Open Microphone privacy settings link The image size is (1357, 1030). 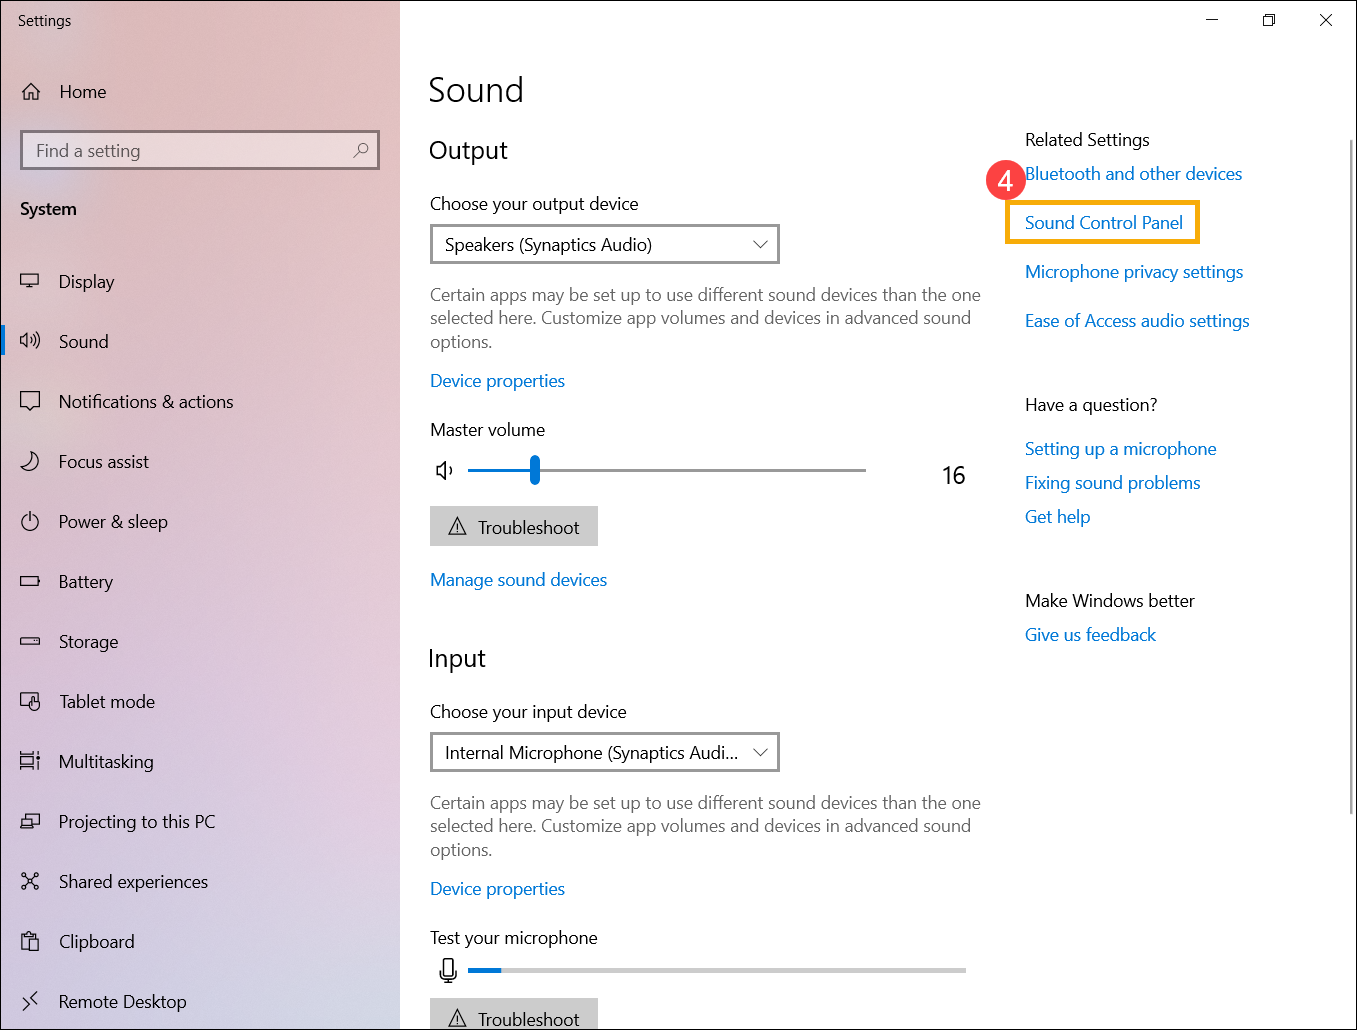[x=1134, y=272]
